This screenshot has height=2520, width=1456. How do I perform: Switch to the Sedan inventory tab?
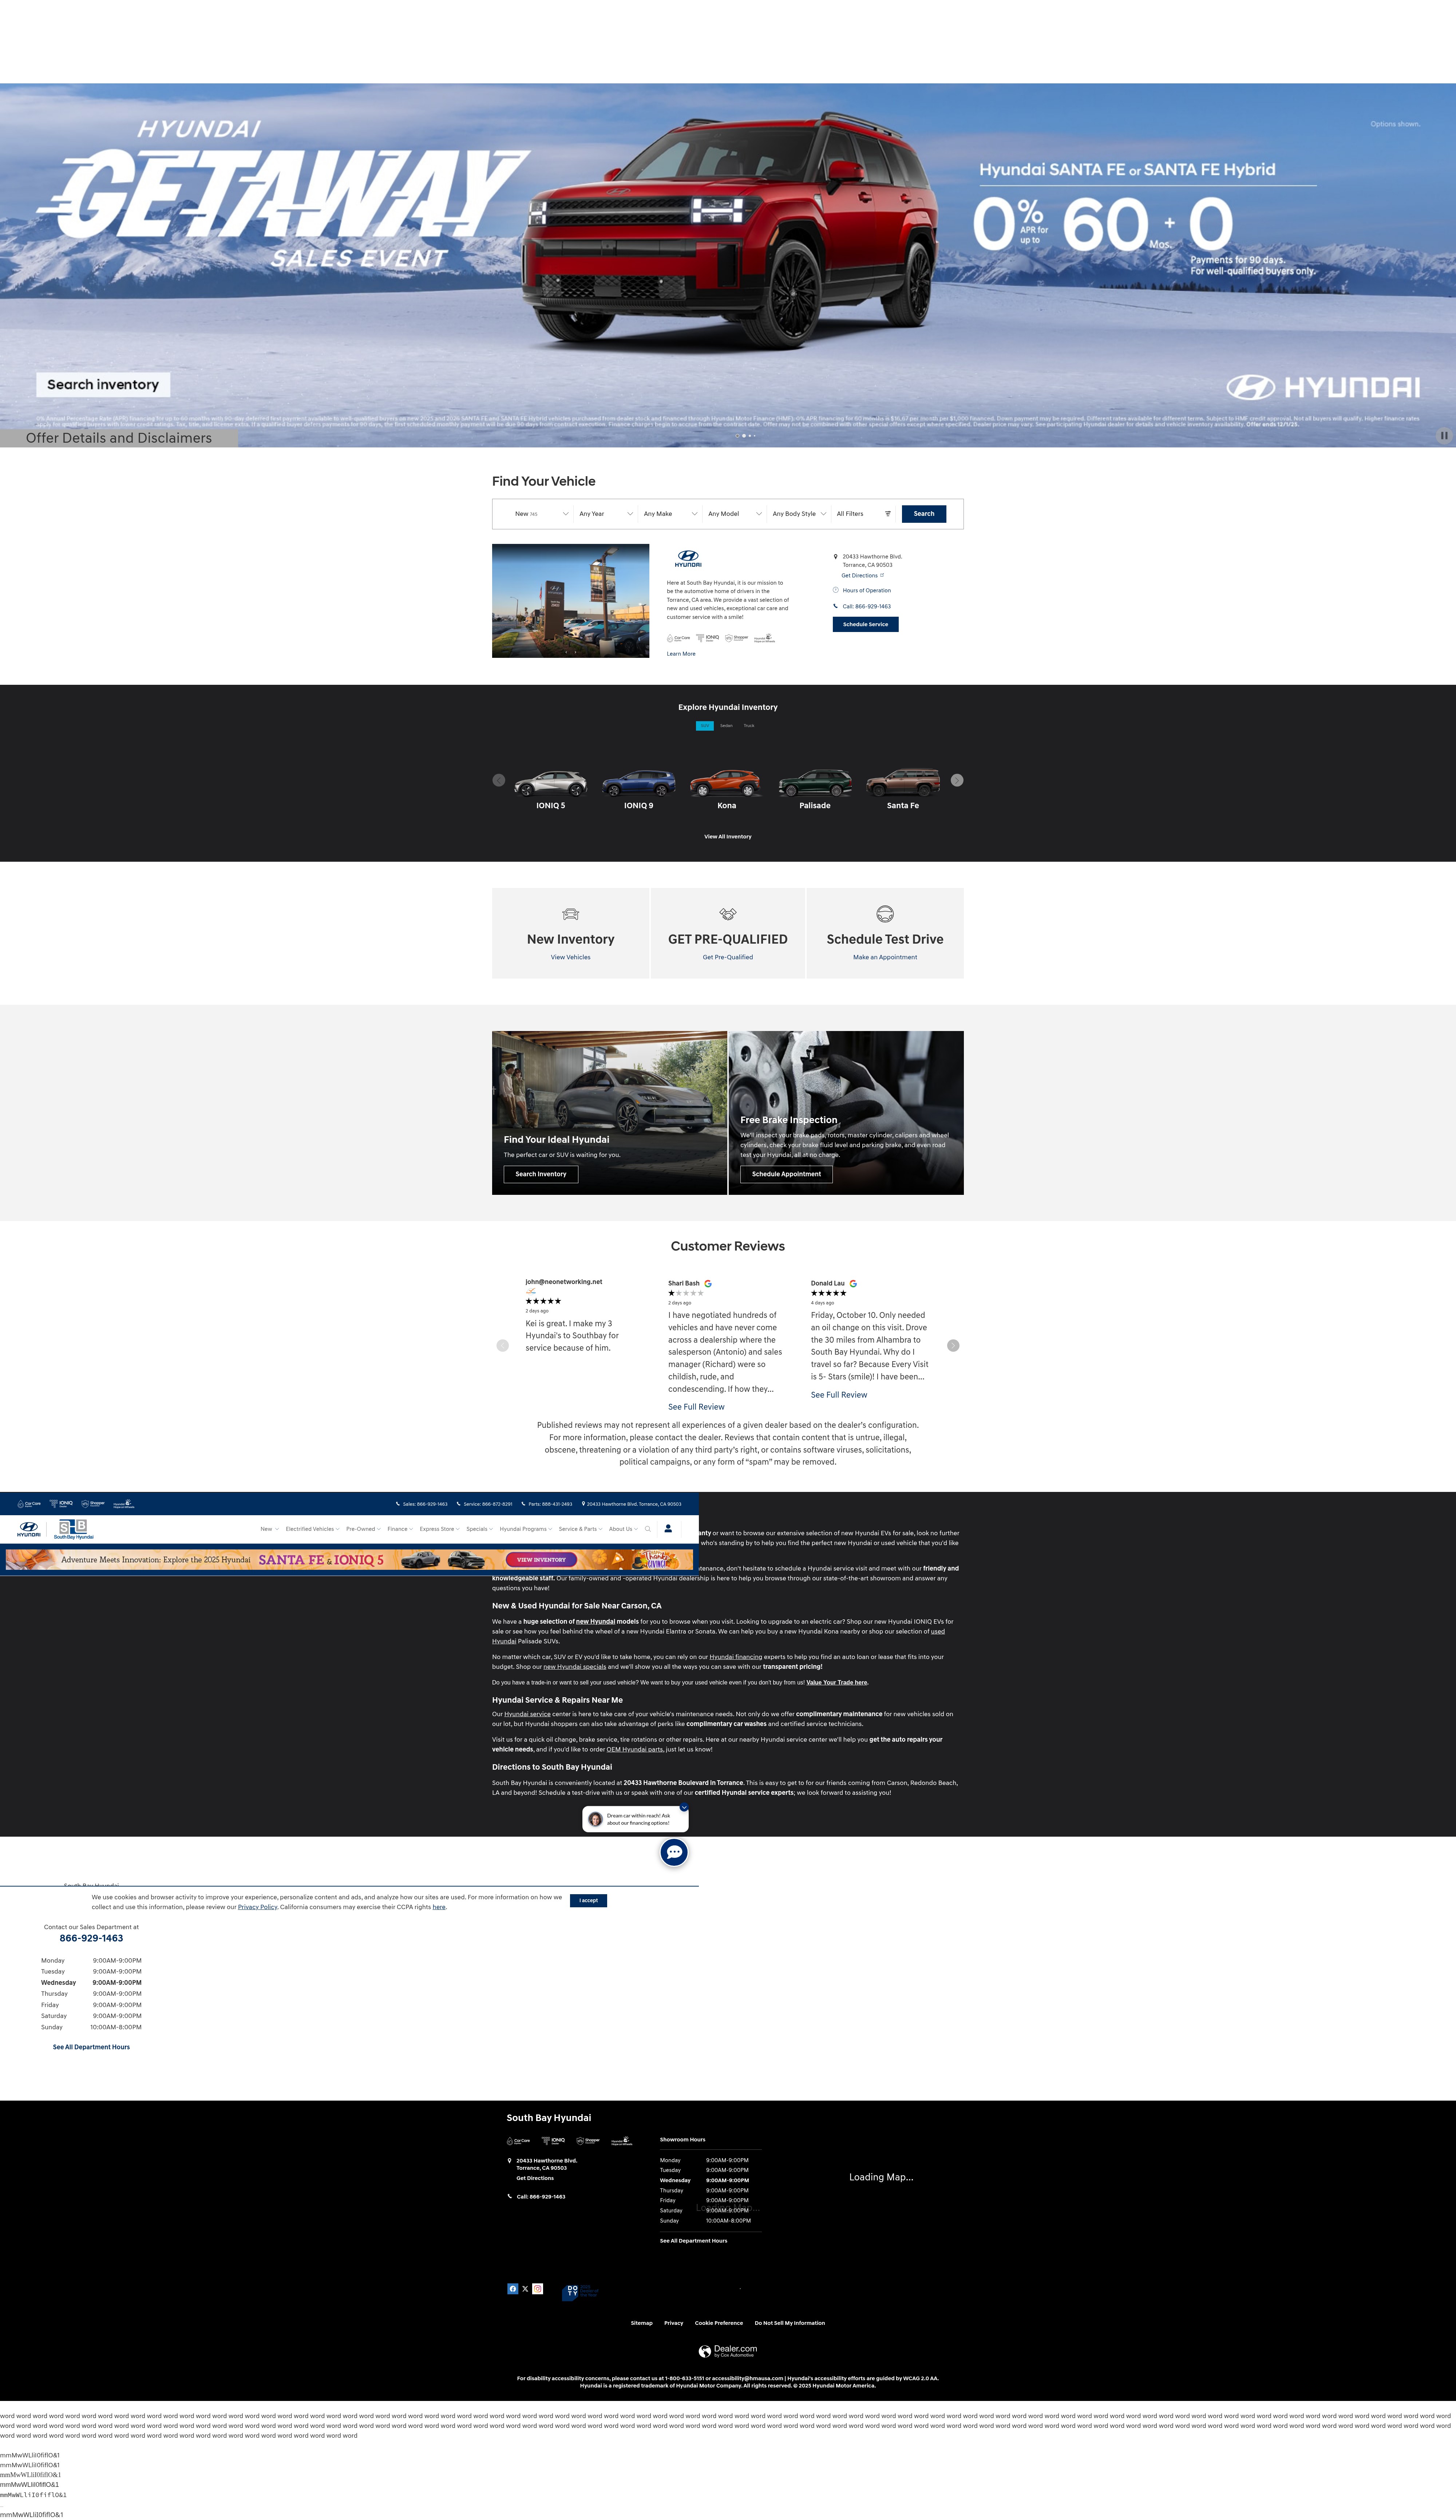(726, 726)
